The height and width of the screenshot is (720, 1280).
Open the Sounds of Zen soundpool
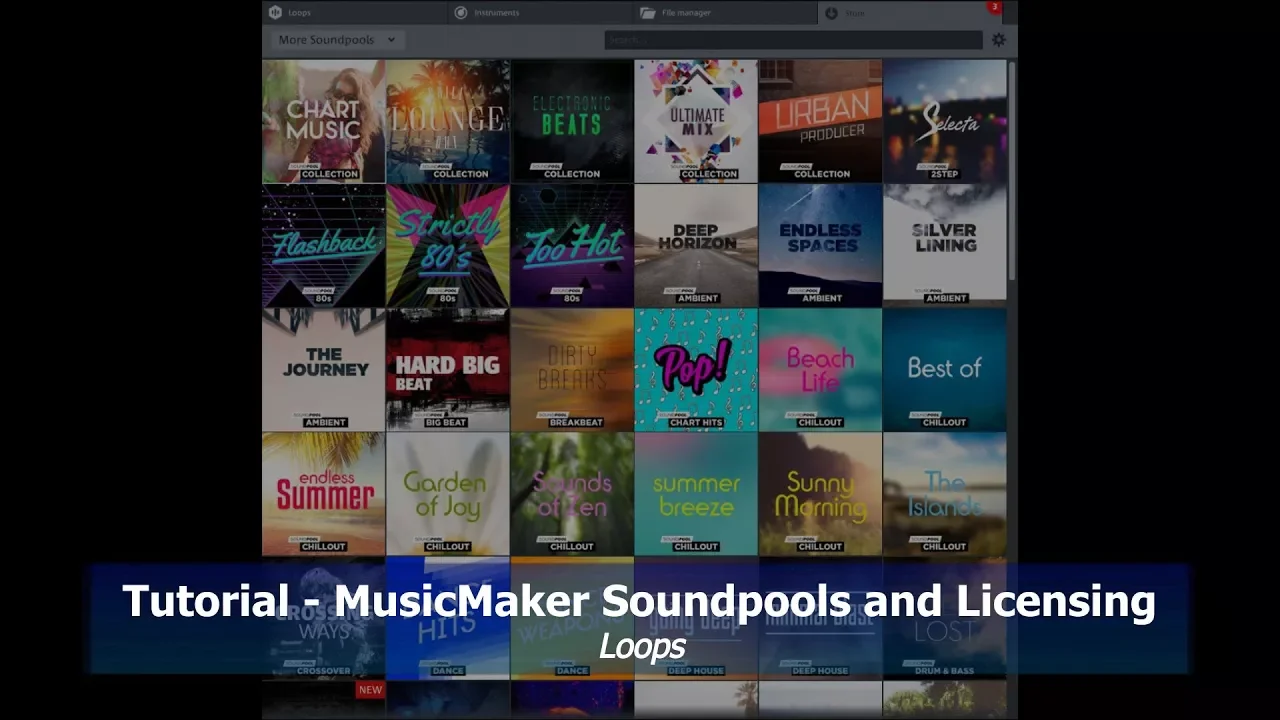pyautogui.click(x=572, y=493)
